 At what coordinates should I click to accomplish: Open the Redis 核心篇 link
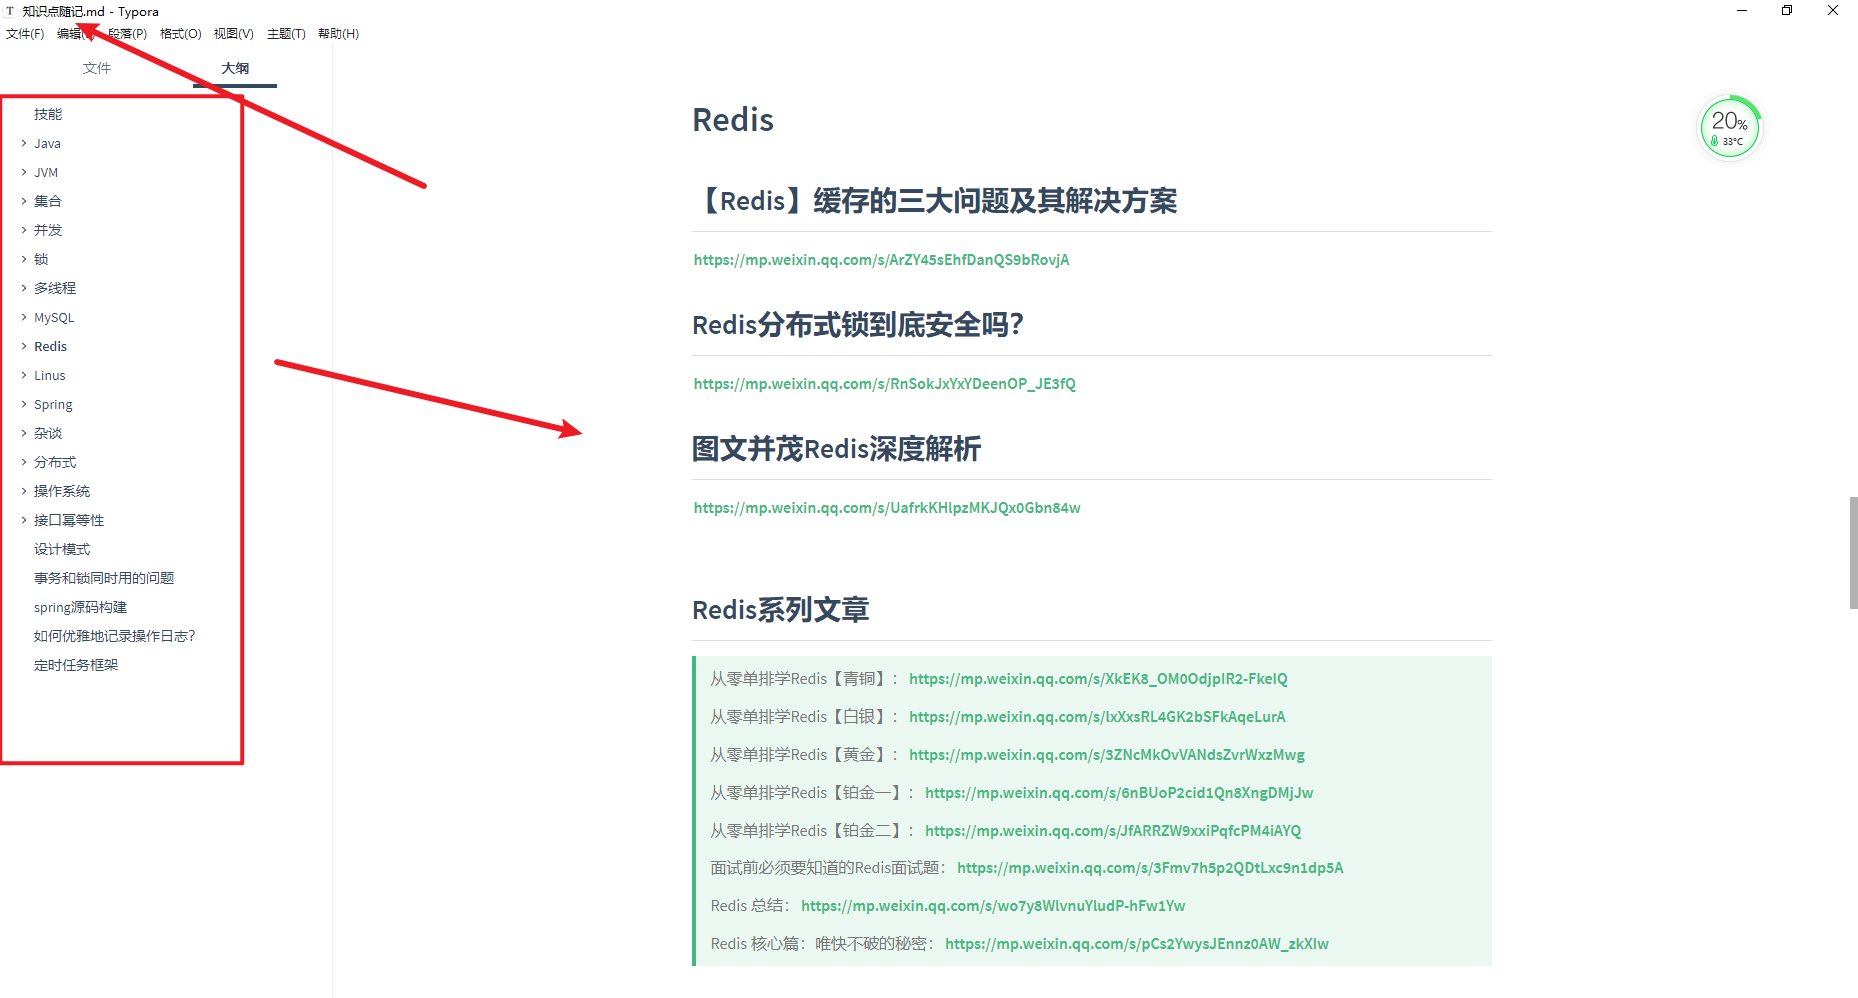pos(1137,944)
